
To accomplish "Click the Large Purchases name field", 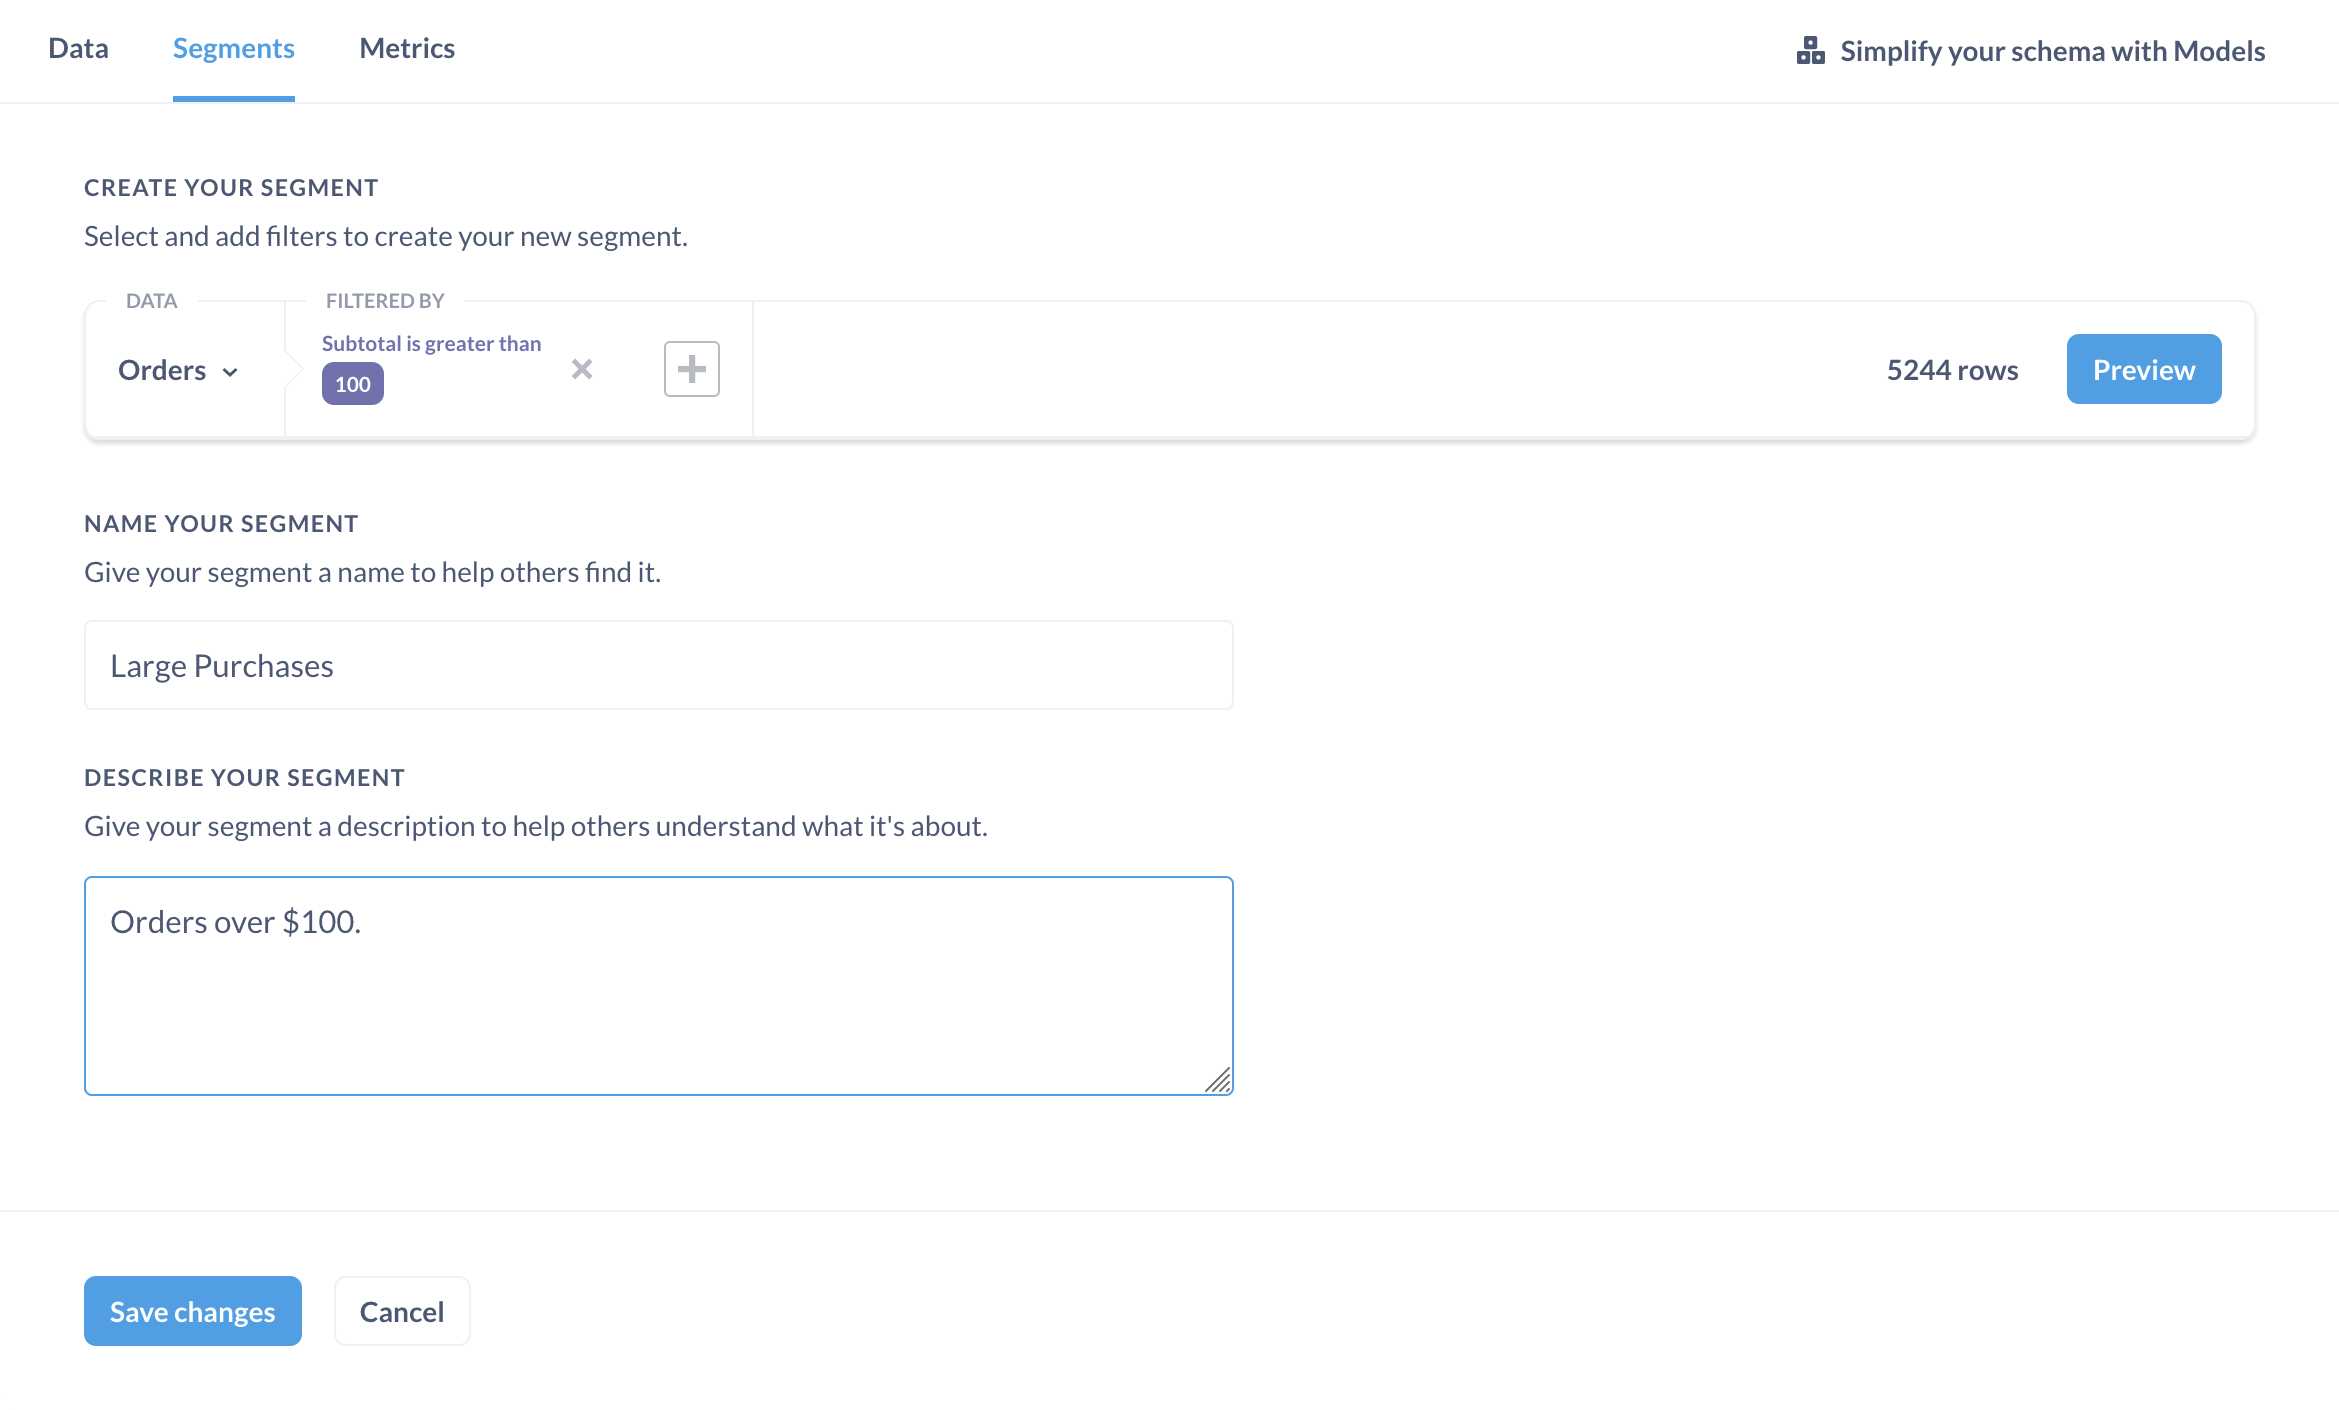I will [658, 663].
